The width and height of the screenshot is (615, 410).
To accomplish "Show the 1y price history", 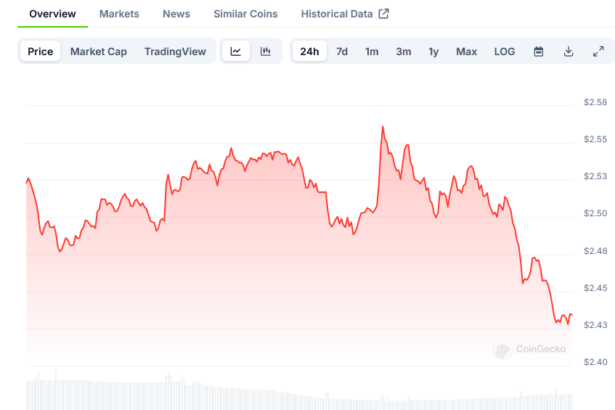I will tap(433, 51).
